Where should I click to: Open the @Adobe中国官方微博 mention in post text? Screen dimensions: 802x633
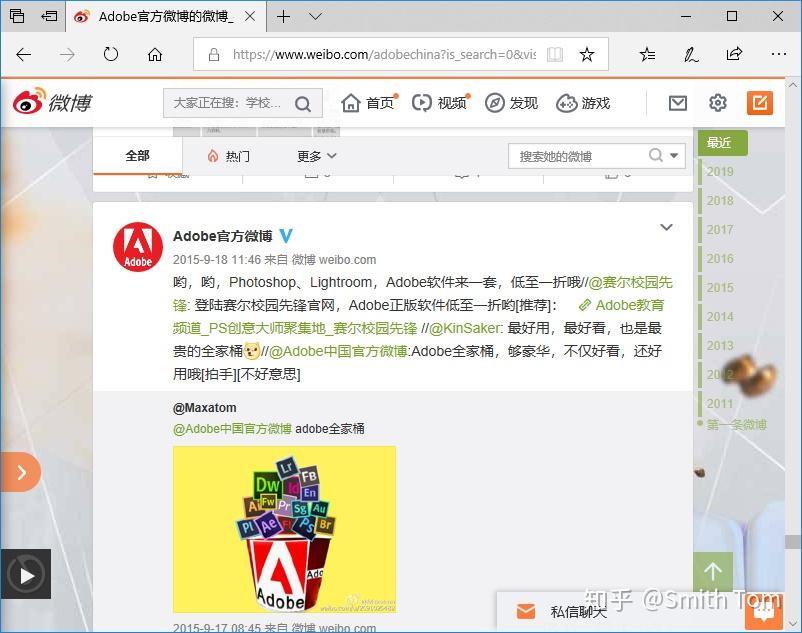click(338, 351)
